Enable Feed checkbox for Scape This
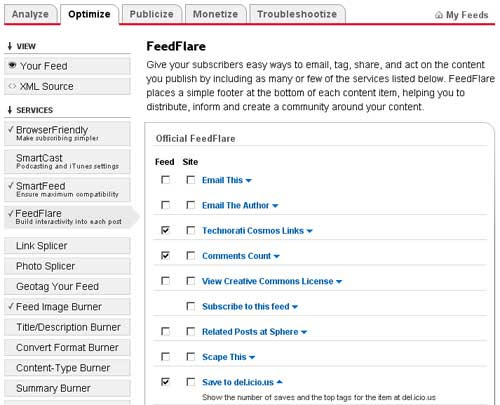 coord(165,357)
